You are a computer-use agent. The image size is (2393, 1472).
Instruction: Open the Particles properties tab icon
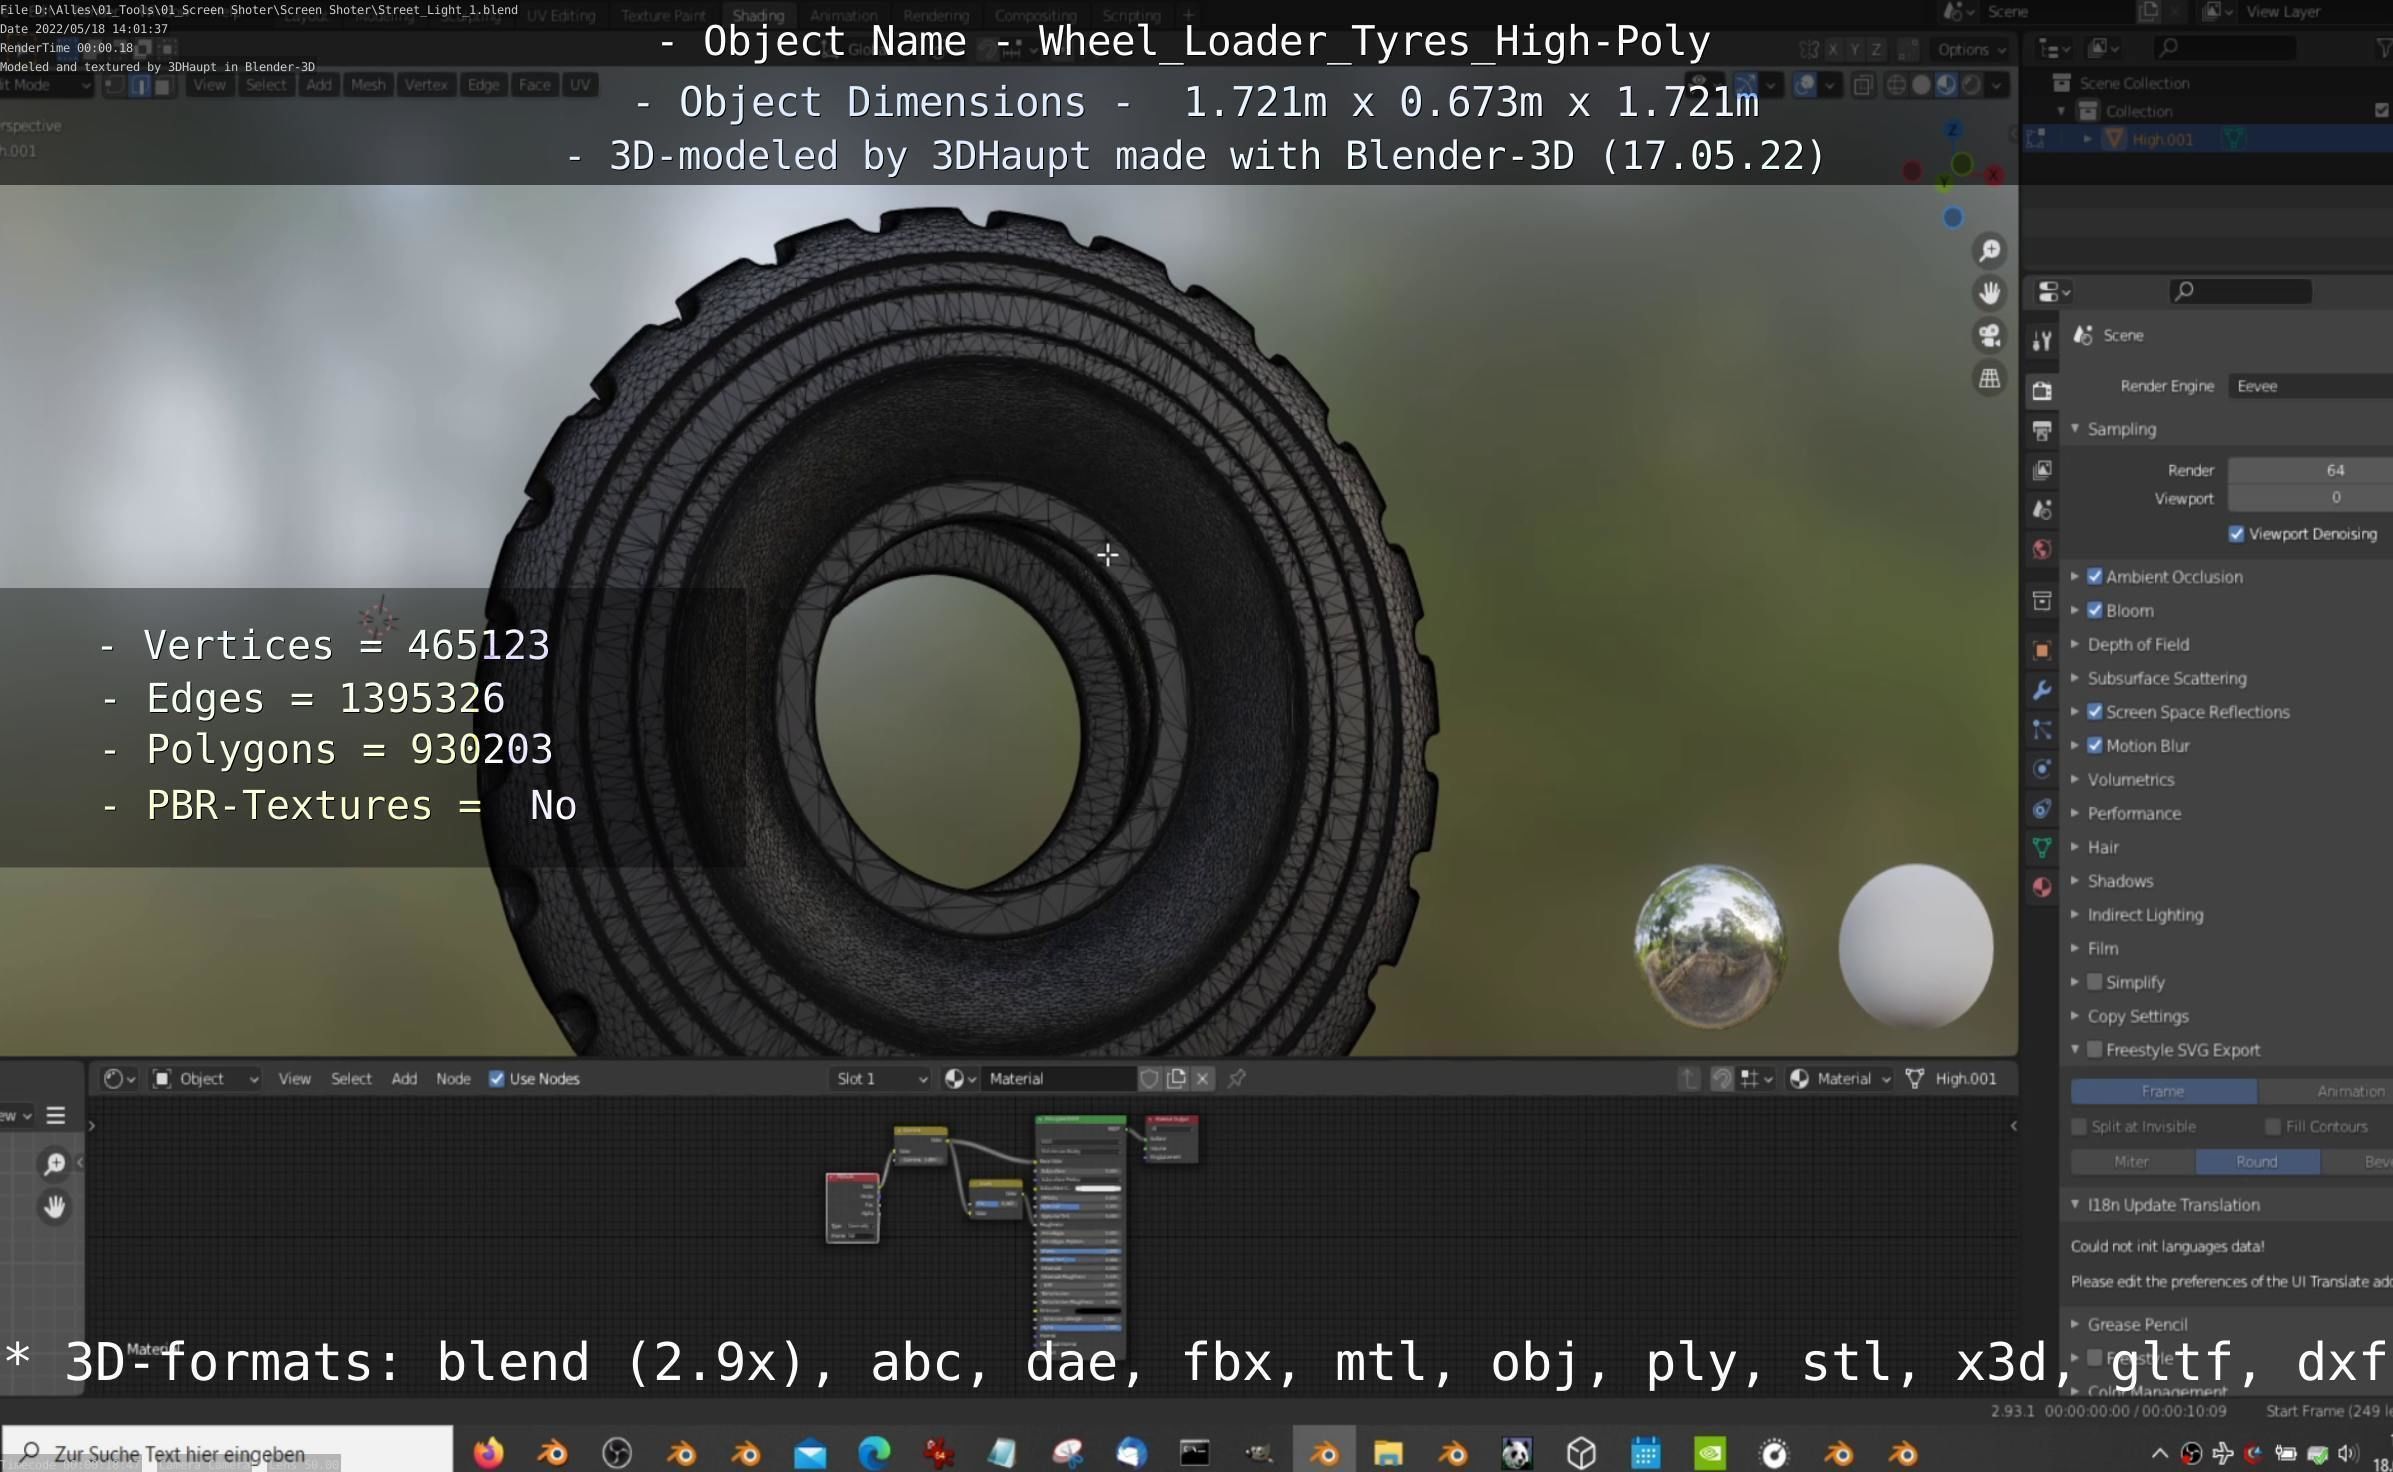click(2042, 730)
